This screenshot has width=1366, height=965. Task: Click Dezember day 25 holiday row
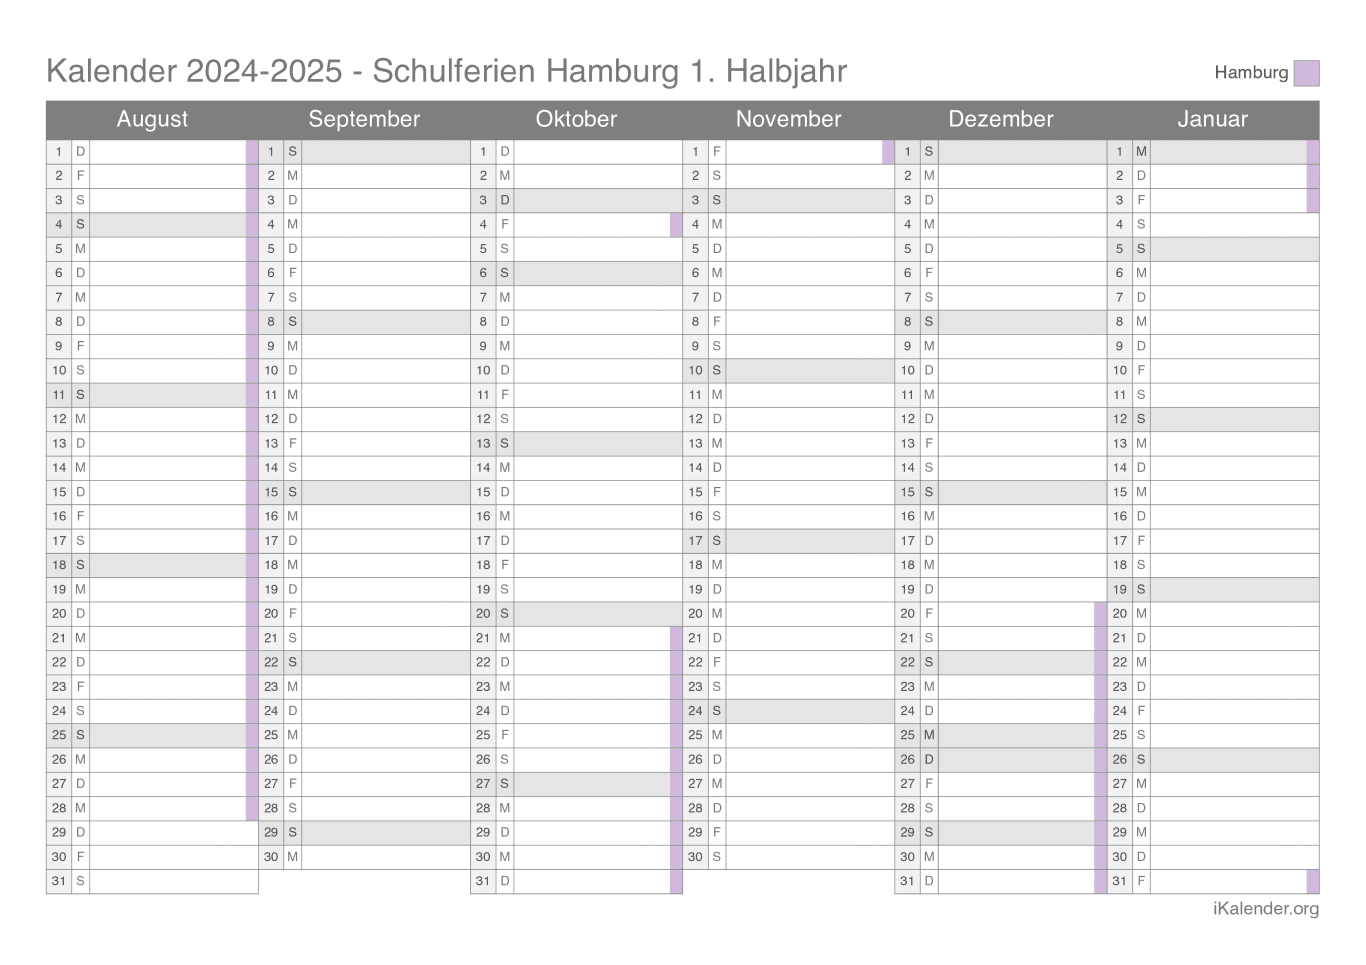tap(1000, 735)
